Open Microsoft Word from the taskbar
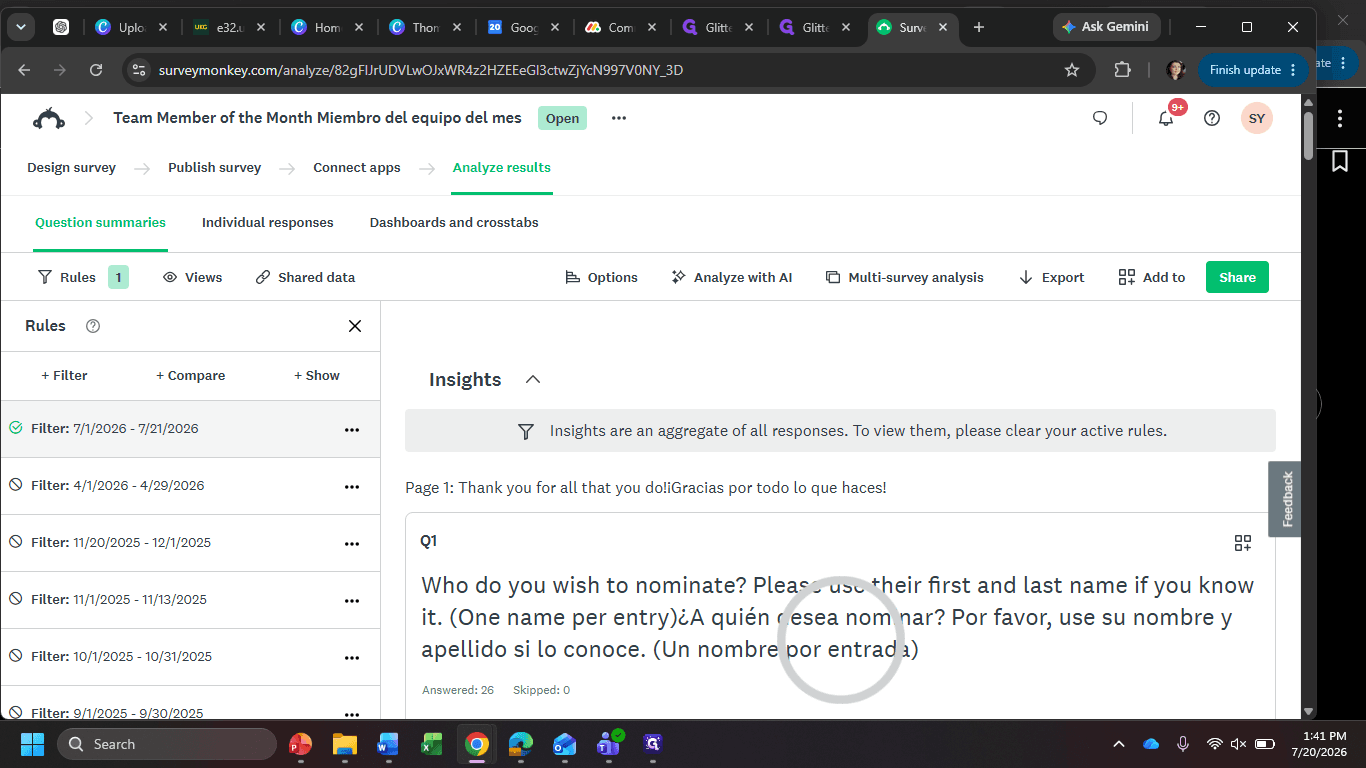The width and height of the screenshot is (1366, 768). [388, 744]
